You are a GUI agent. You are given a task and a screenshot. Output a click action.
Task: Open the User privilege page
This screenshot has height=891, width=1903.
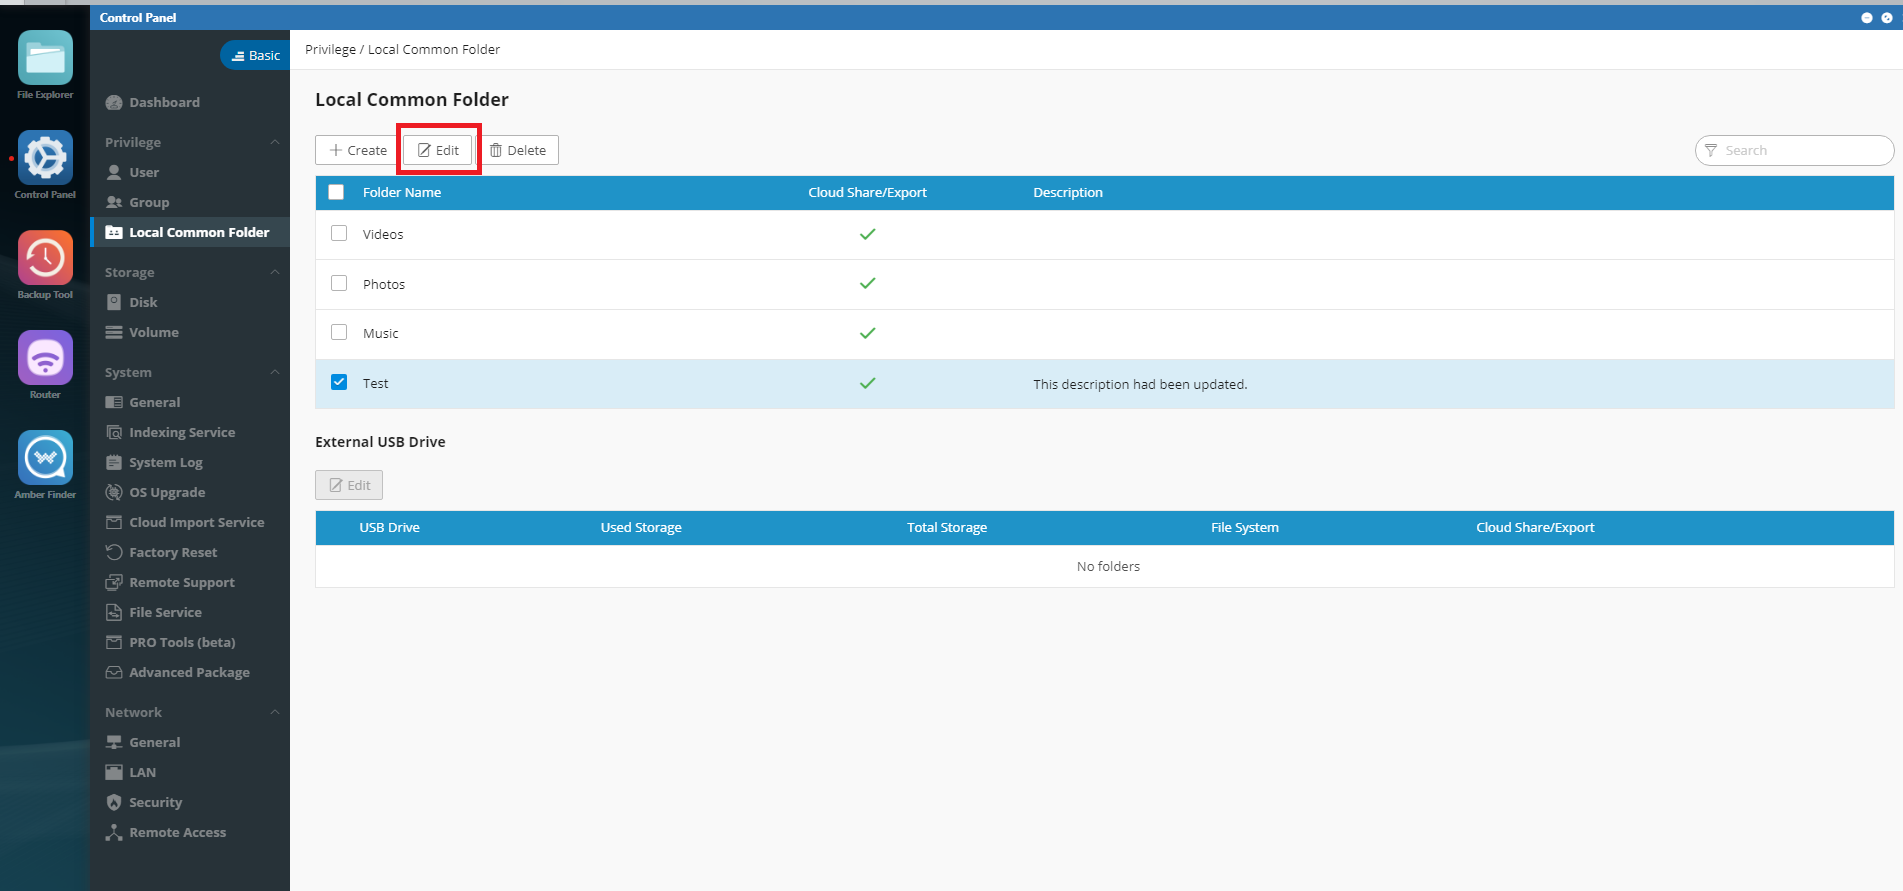click(x=144, y=172)
